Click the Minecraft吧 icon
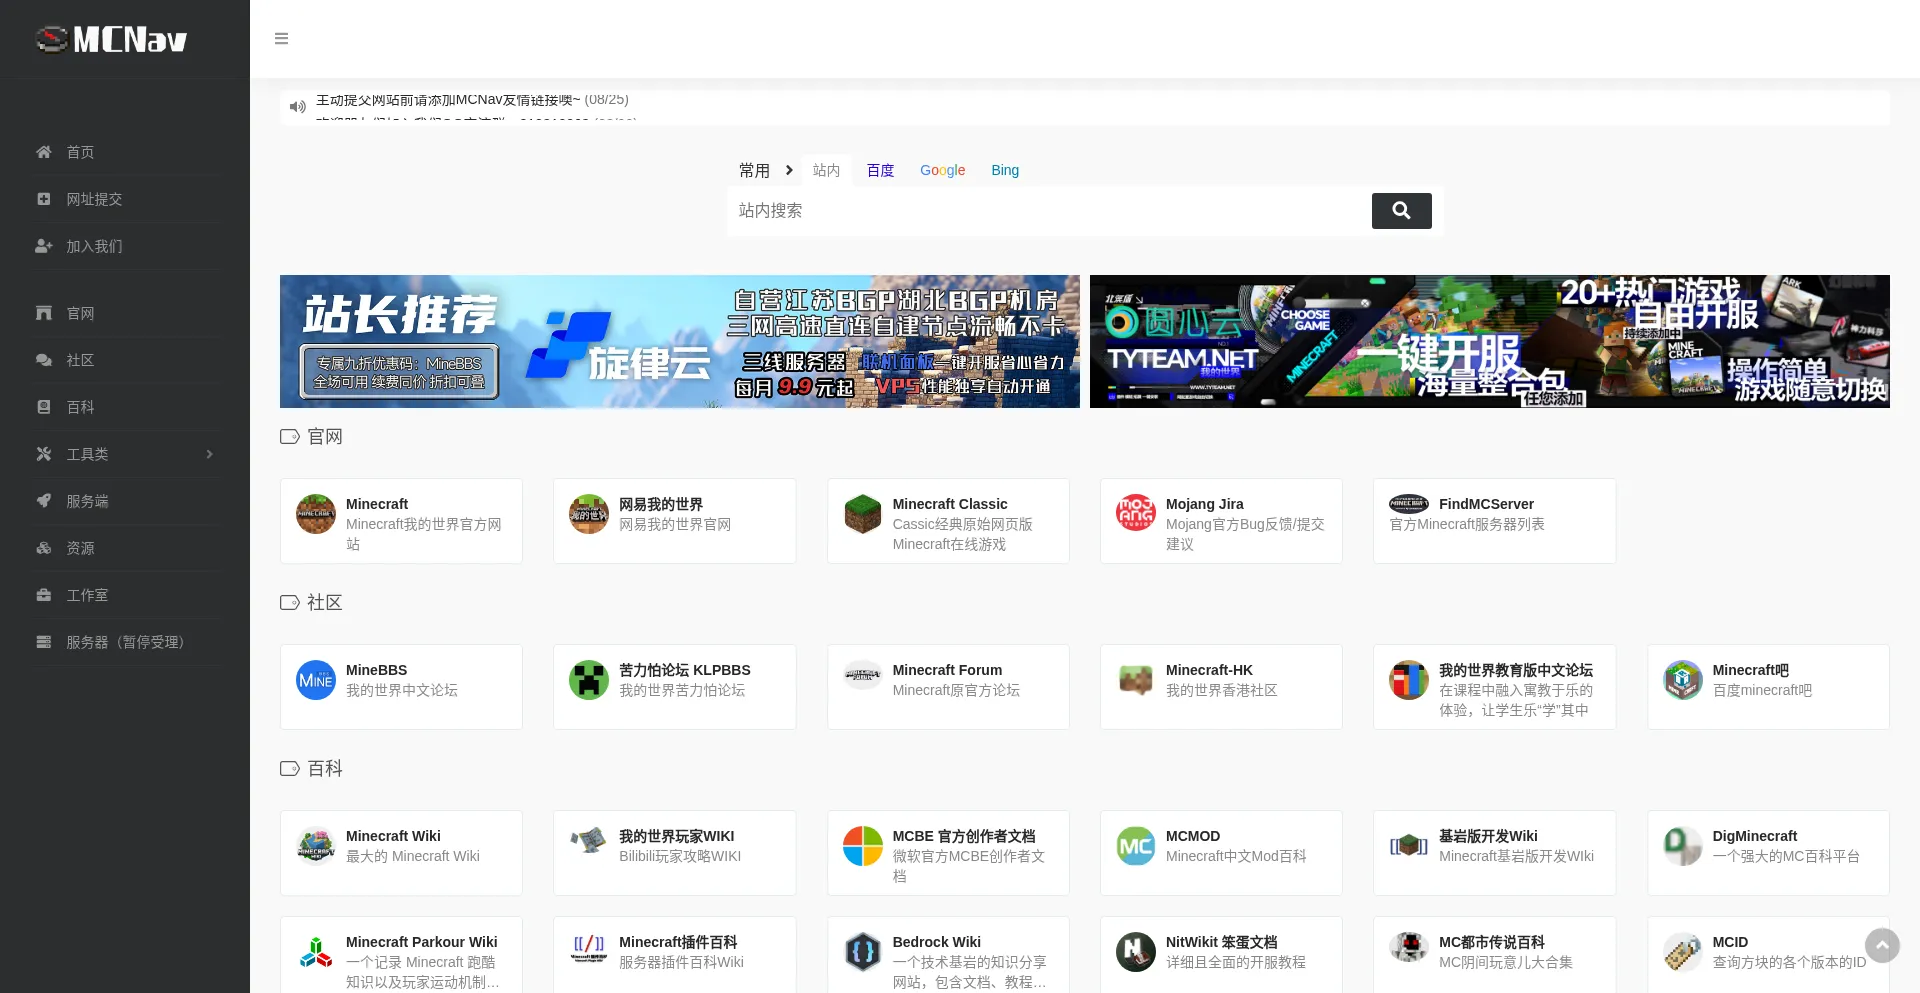Image resolution: width=1920 pixels, height=993 pixels. [1683, 680]
